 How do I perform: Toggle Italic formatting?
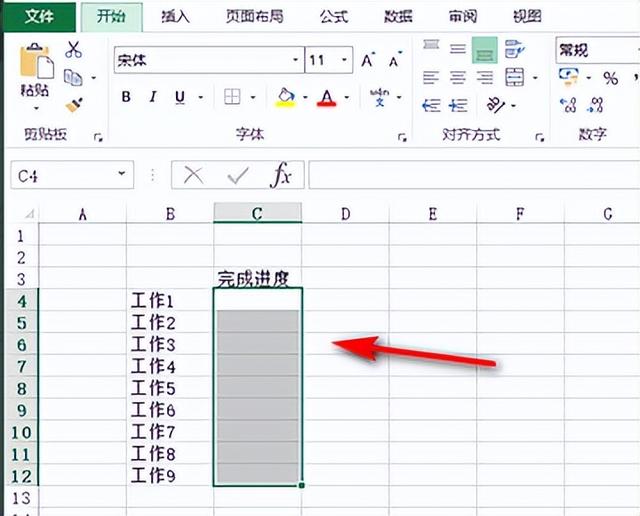[x=153, y=97]
